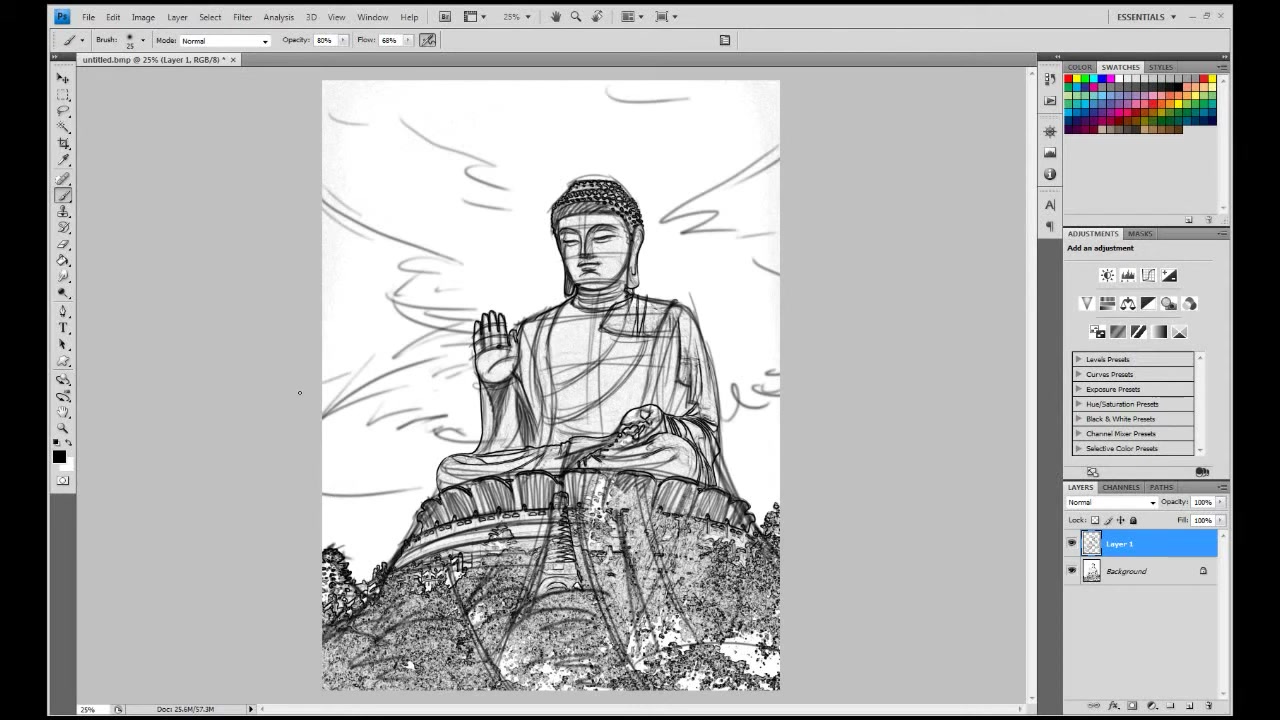
Task: Select the Magic Wand tool
Action: pyautogui.click(x=63, y=127)
